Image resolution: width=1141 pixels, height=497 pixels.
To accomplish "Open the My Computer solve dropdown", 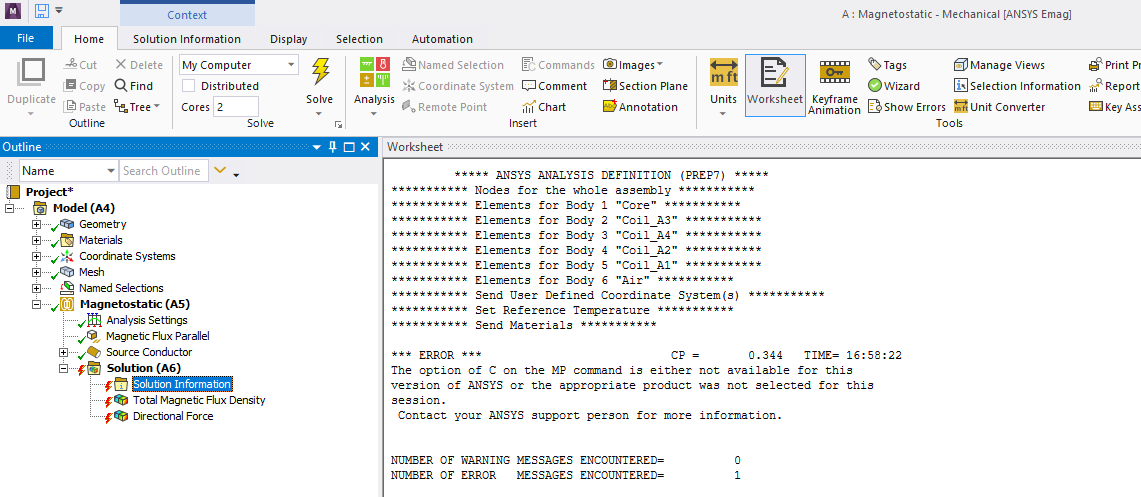I will point(239,65).
